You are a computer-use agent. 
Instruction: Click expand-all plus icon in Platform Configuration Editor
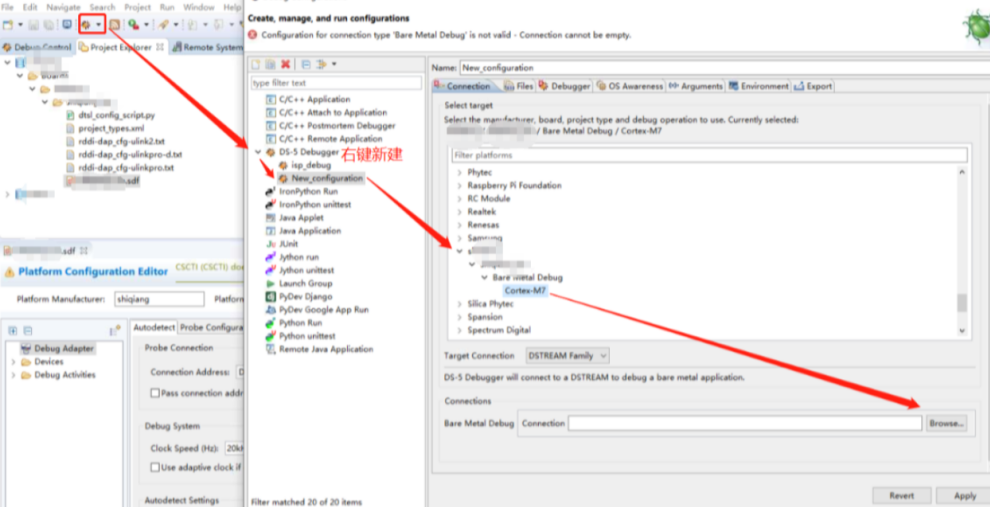pos(13,330)
